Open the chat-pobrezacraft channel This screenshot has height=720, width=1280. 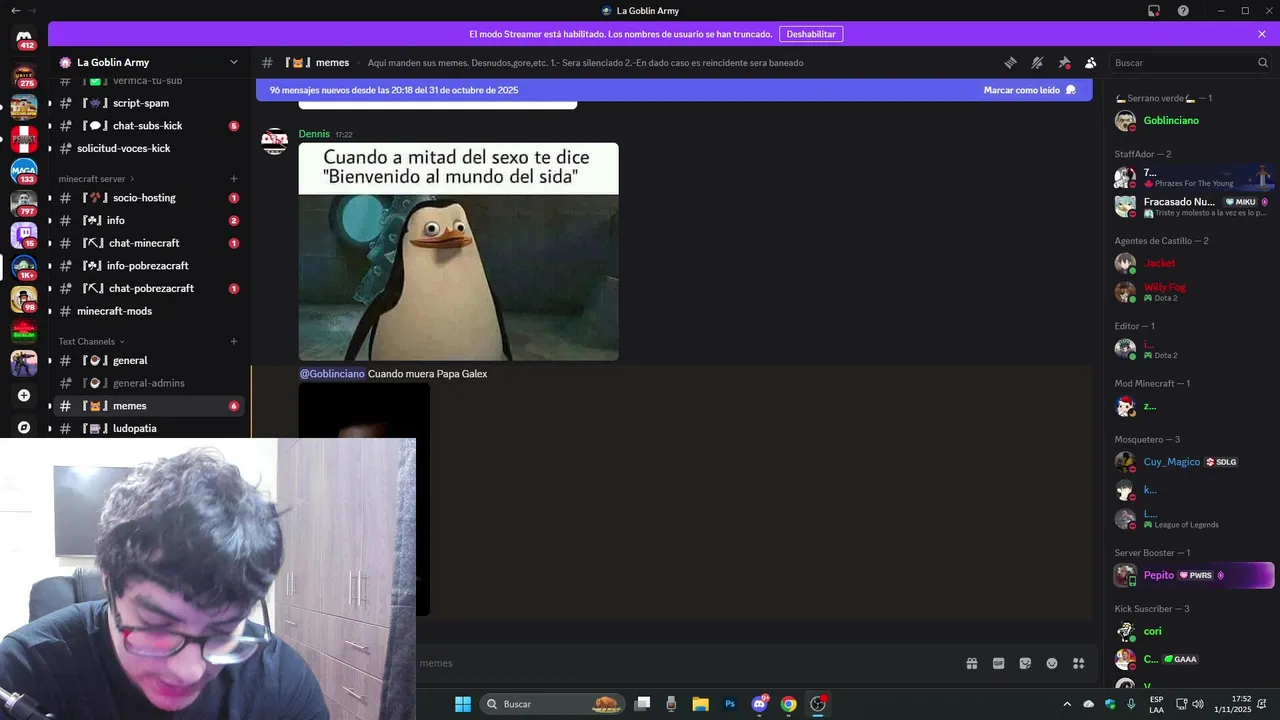150,288
